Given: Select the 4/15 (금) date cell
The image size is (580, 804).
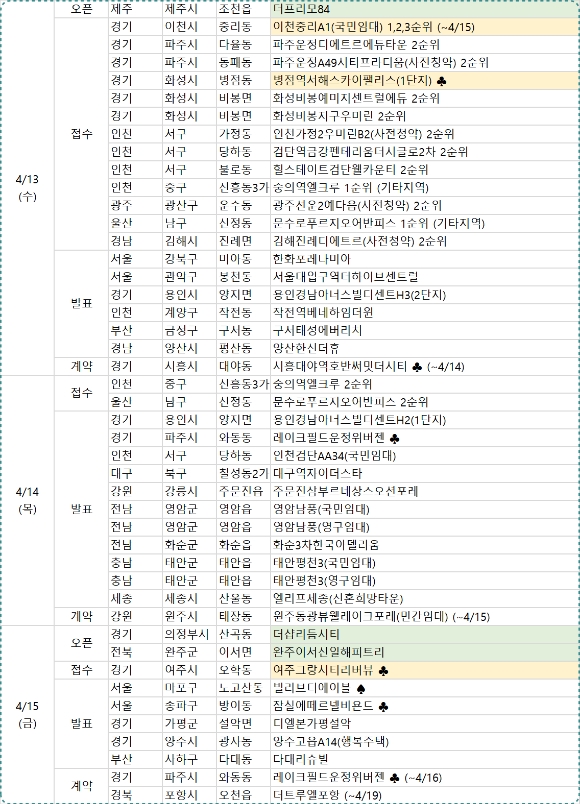Looking at the screenshot, I should point(28,714).
